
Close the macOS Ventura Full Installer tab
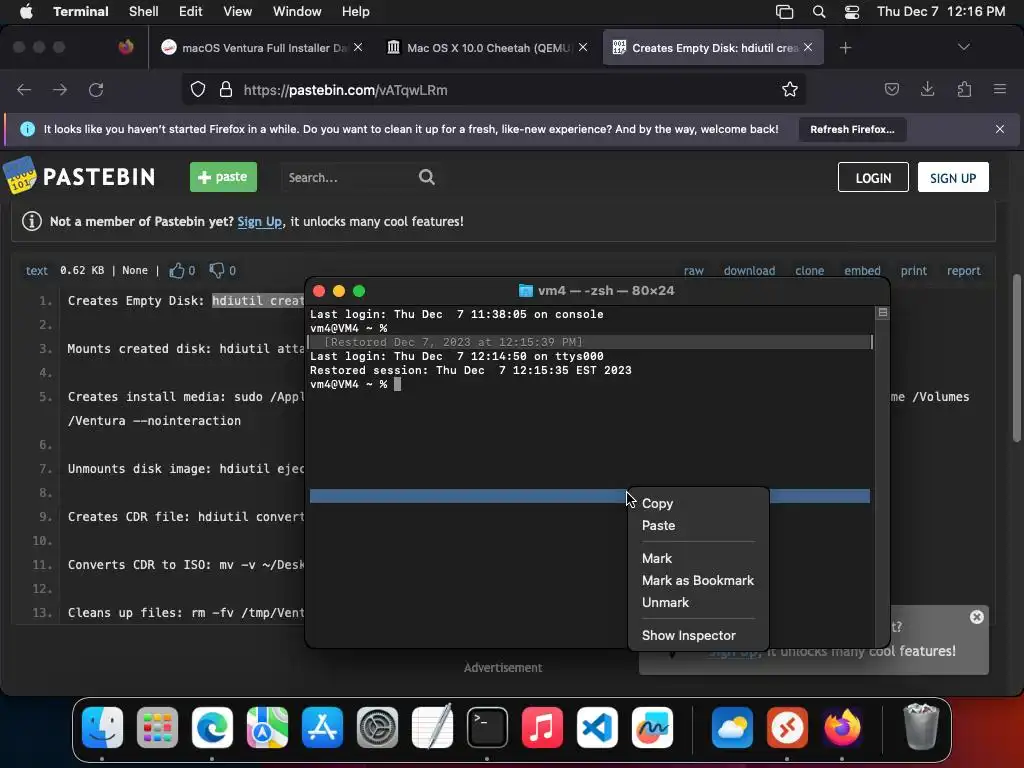[x=358, y=47]
